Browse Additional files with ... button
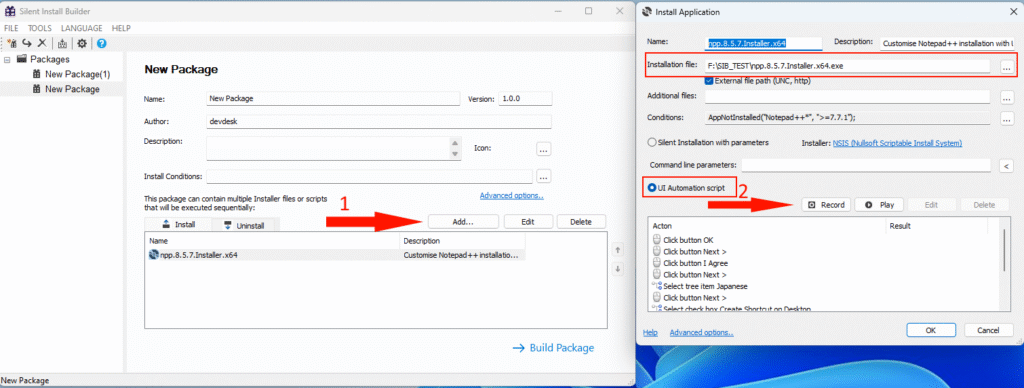Image resolution: width=1024 pixels, height=388 pixels. point(1006,97)
